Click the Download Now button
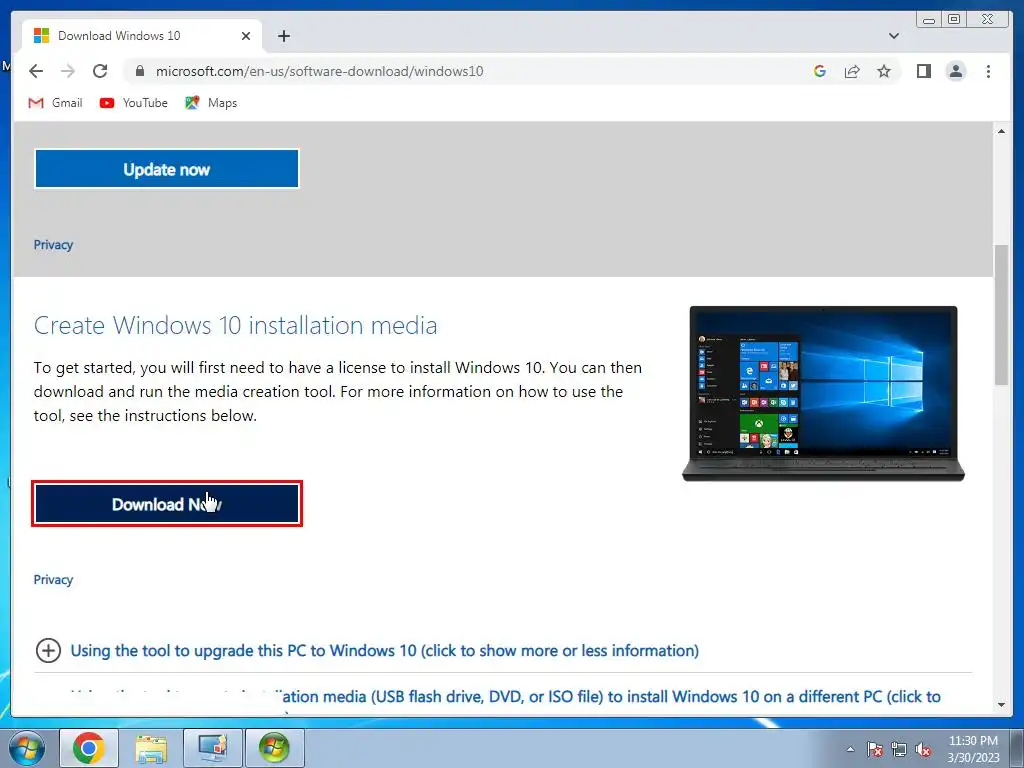 click(x=167, y=504)
